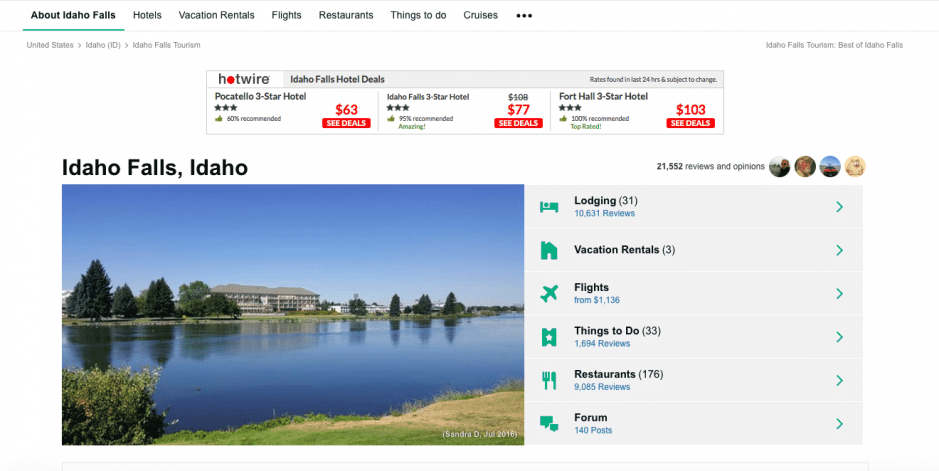
Task: Open the three-dots more menu
Action: coord(524,16)
